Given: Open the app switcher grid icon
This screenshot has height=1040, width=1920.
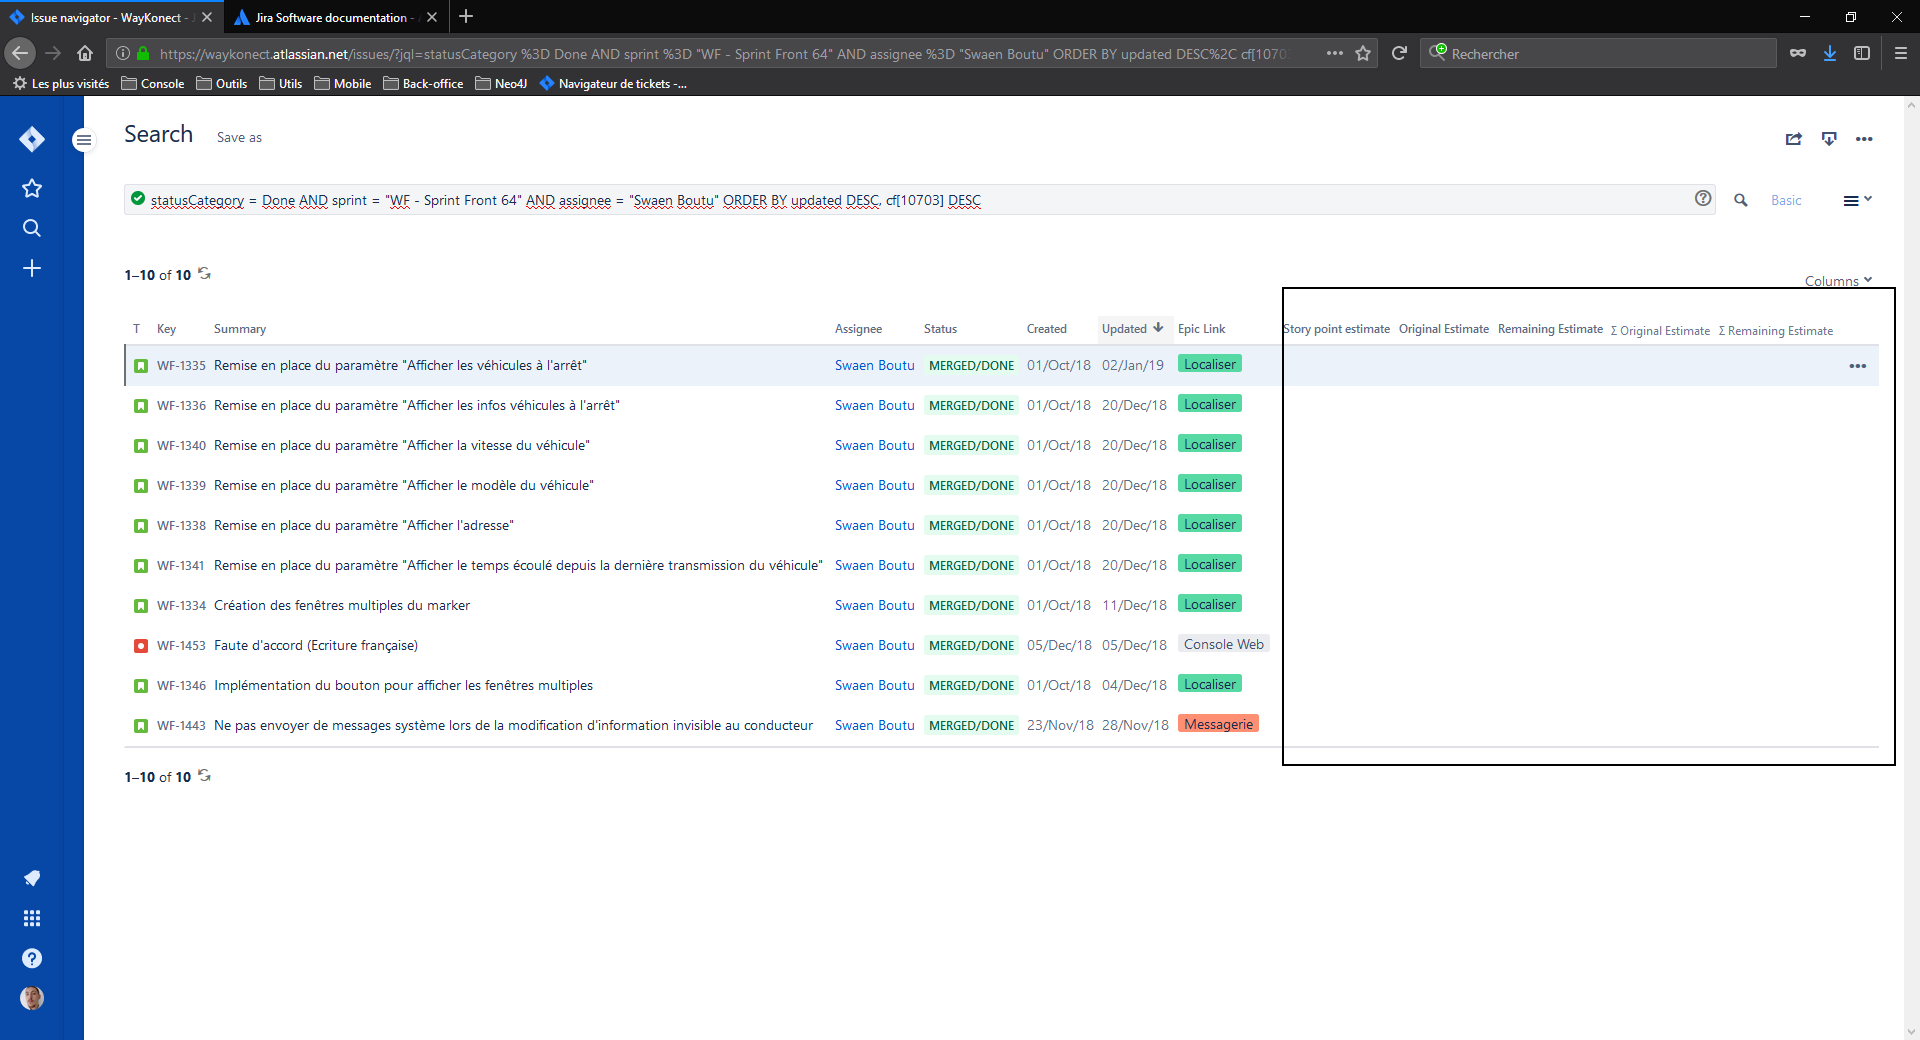Looking at the screenshot, I should click(32, 918).
